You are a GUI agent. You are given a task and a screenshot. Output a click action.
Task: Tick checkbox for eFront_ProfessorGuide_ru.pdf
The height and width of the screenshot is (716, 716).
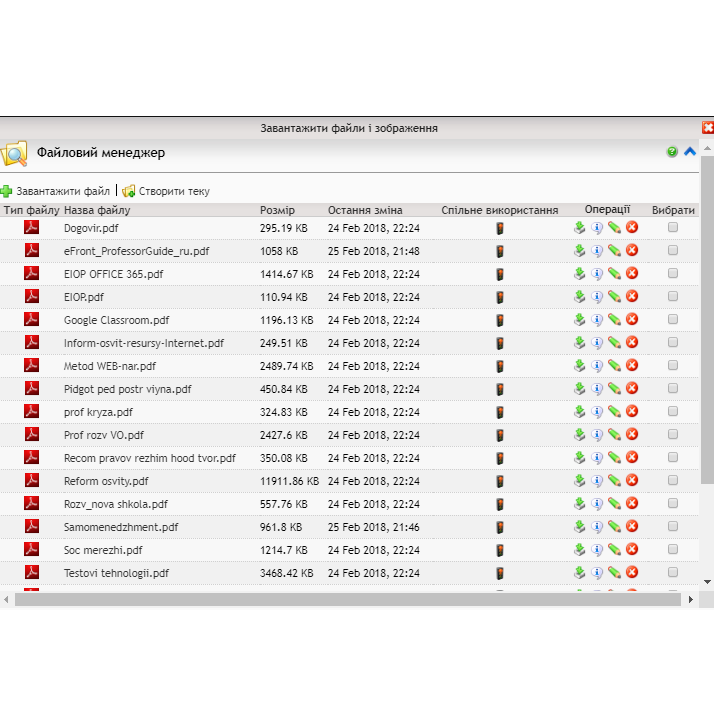pyautogui.click(x=673, y=250)
